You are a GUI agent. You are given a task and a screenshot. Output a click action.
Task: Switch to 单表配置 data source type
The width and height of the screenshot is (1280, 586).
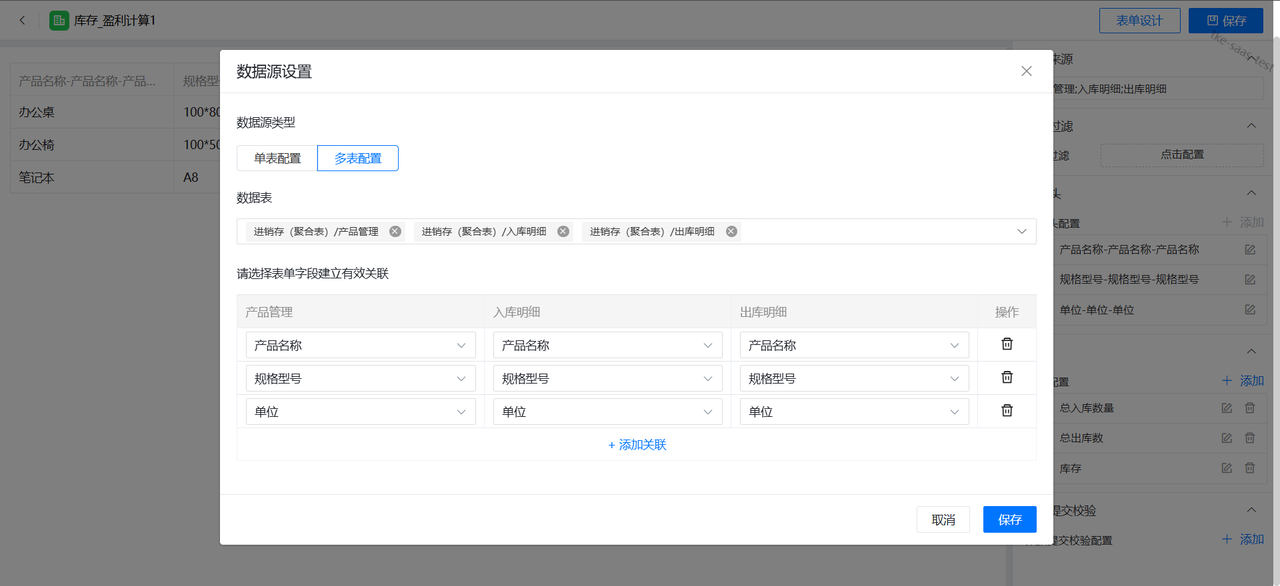click(x=277, y=158)
